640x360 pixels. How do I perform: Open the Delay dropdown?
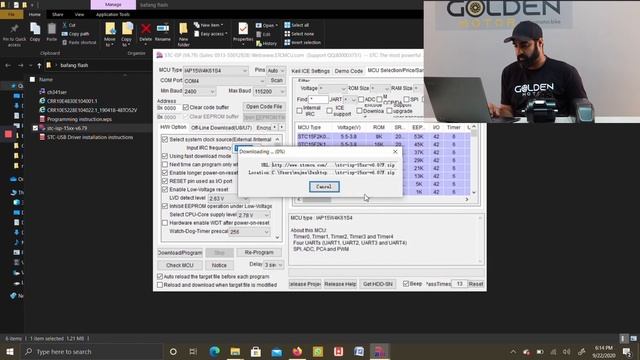273,265
